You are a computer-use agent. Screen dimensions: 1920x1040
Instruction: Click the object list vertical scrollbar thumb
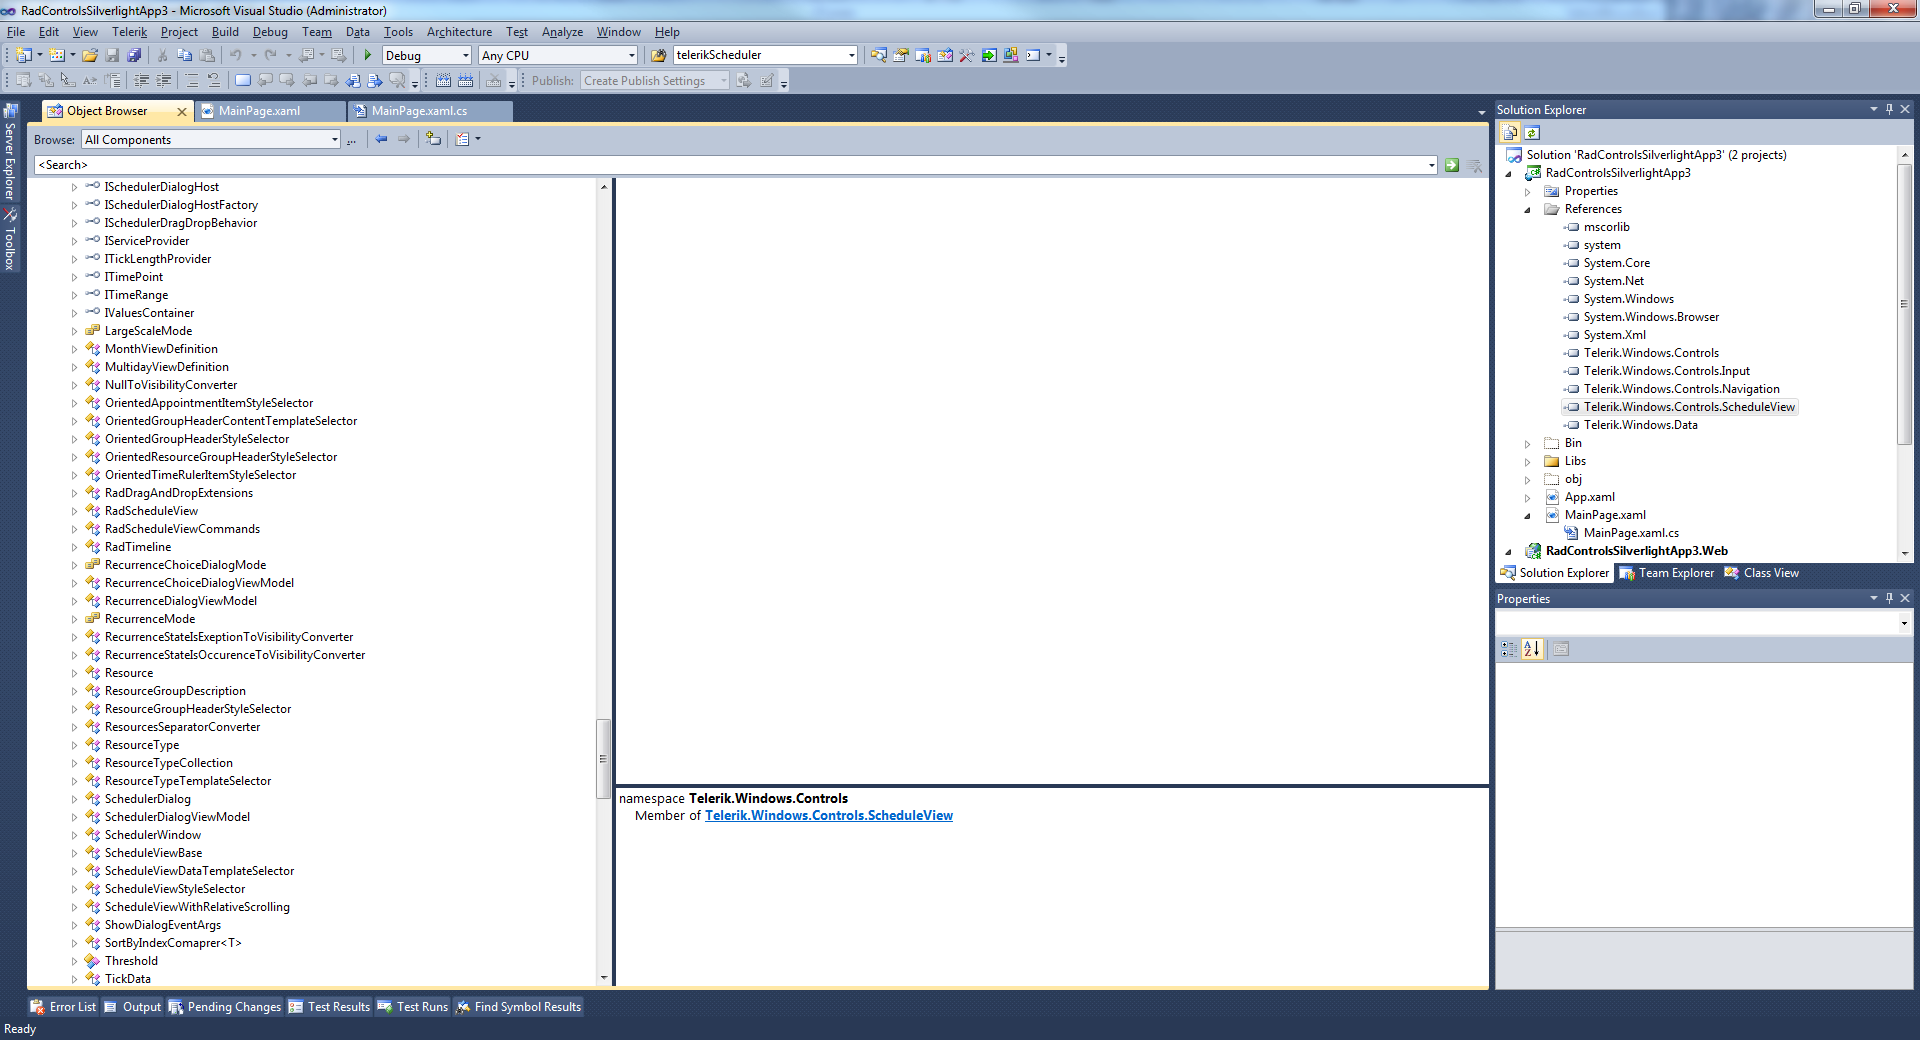click(603, 758)
